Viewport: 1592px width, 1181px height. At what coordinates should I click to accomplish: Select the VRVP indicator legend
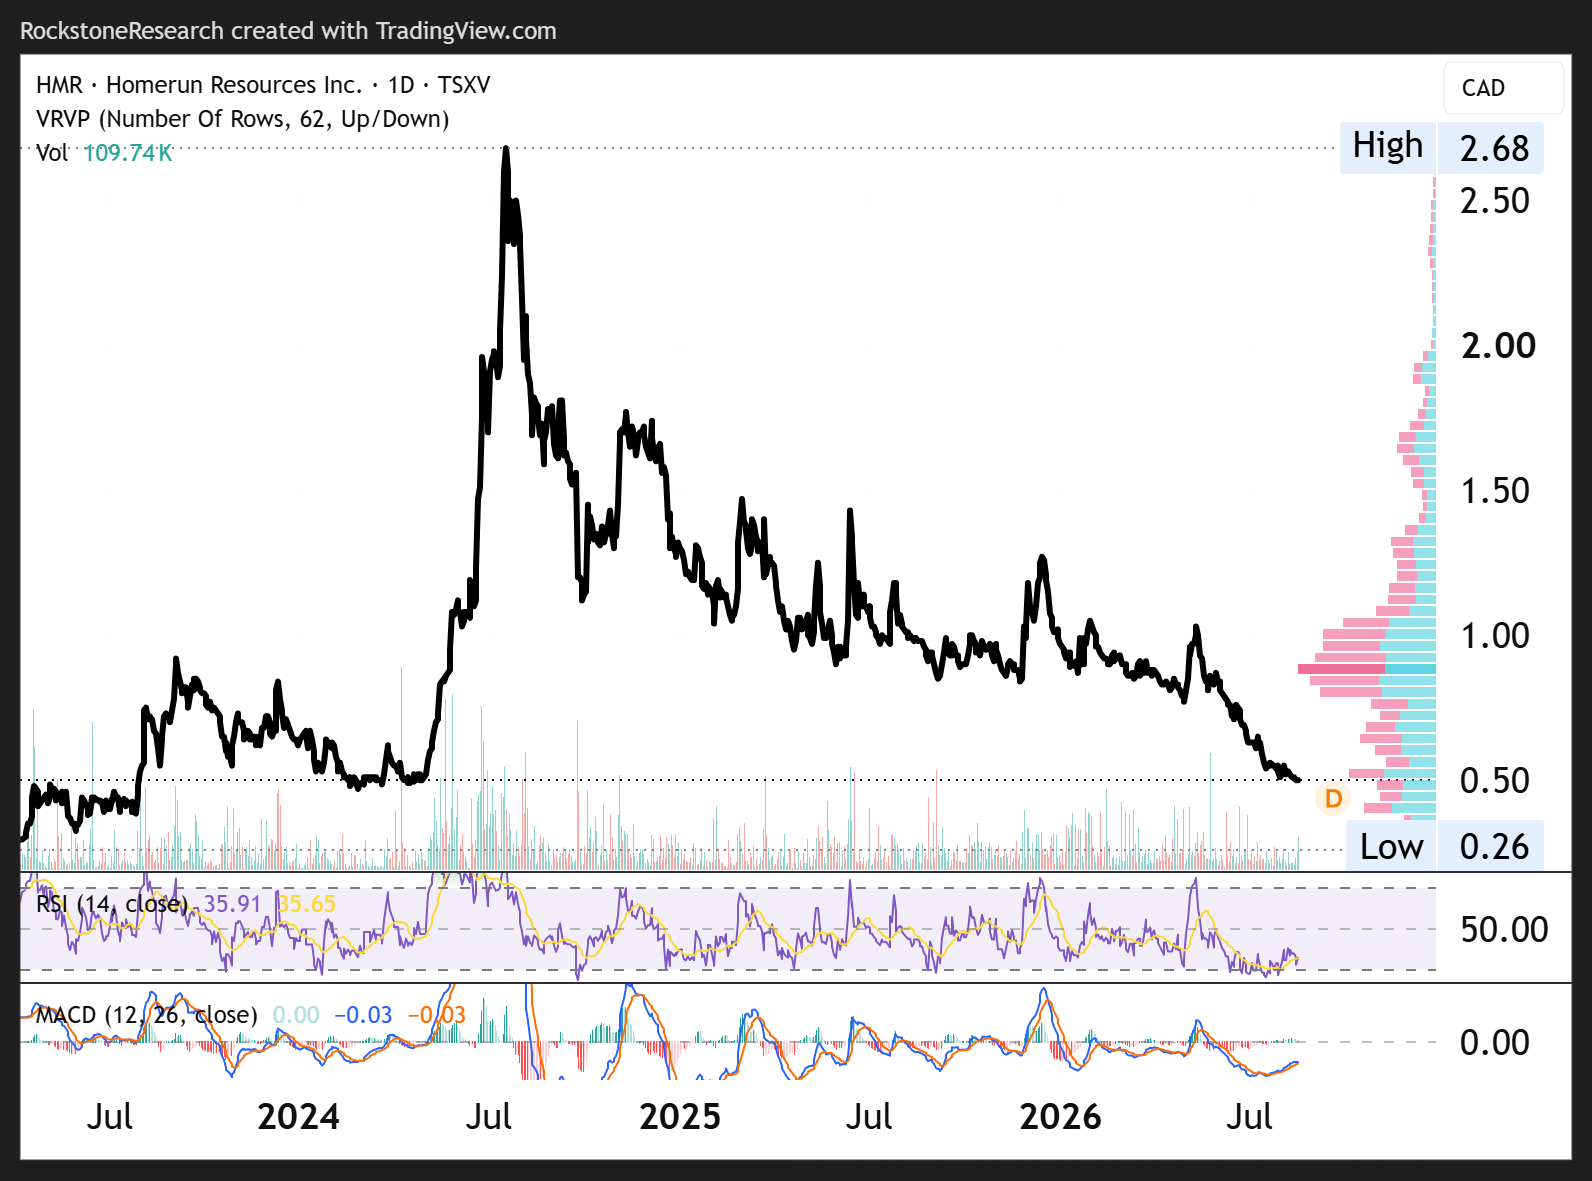[x=242, y=119]
